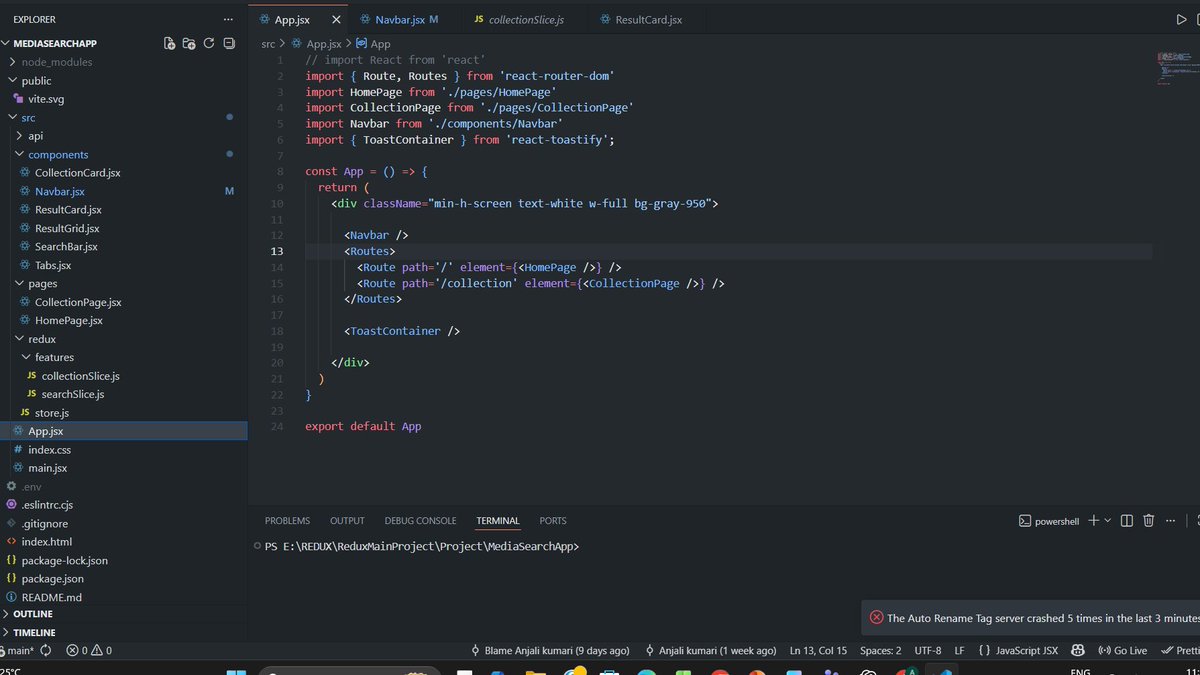The image size is (1200, 675).
Task: Click the Spaces: 2 indentation setting
Action: coord(880,650)
